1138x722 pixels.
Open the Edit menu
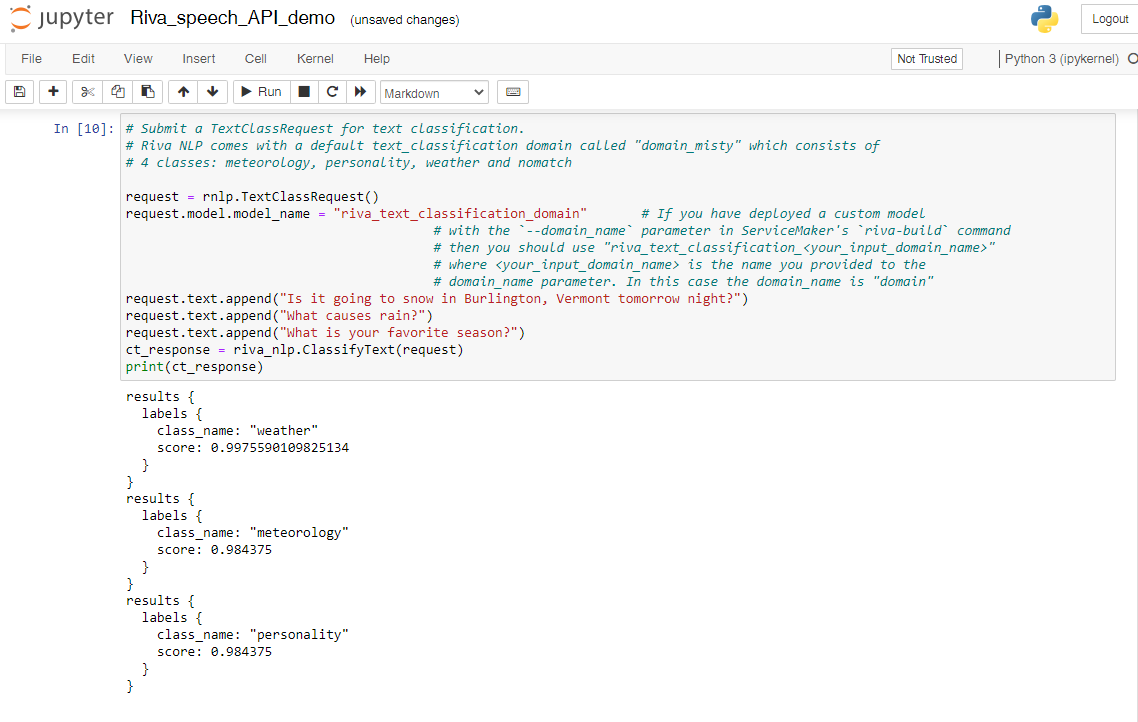coord(83,59)
